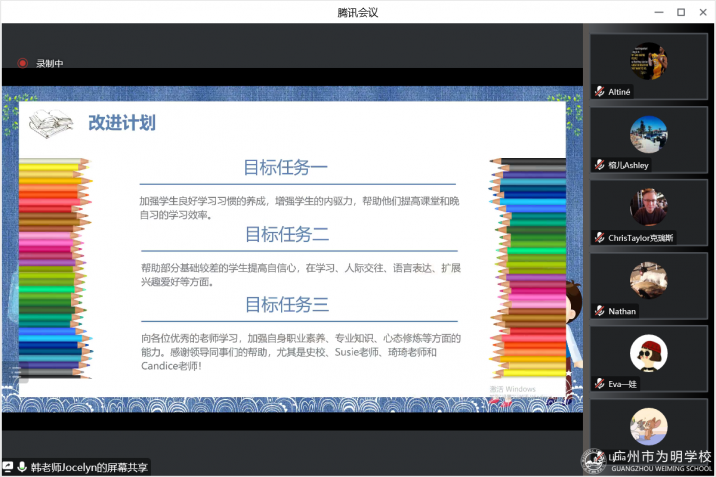This screenshot has height=477, width=716.
Task: Select the 韩老师Jocelyn的屏幕共享 label
Action: pyautogui.click(x=90, y=467)
